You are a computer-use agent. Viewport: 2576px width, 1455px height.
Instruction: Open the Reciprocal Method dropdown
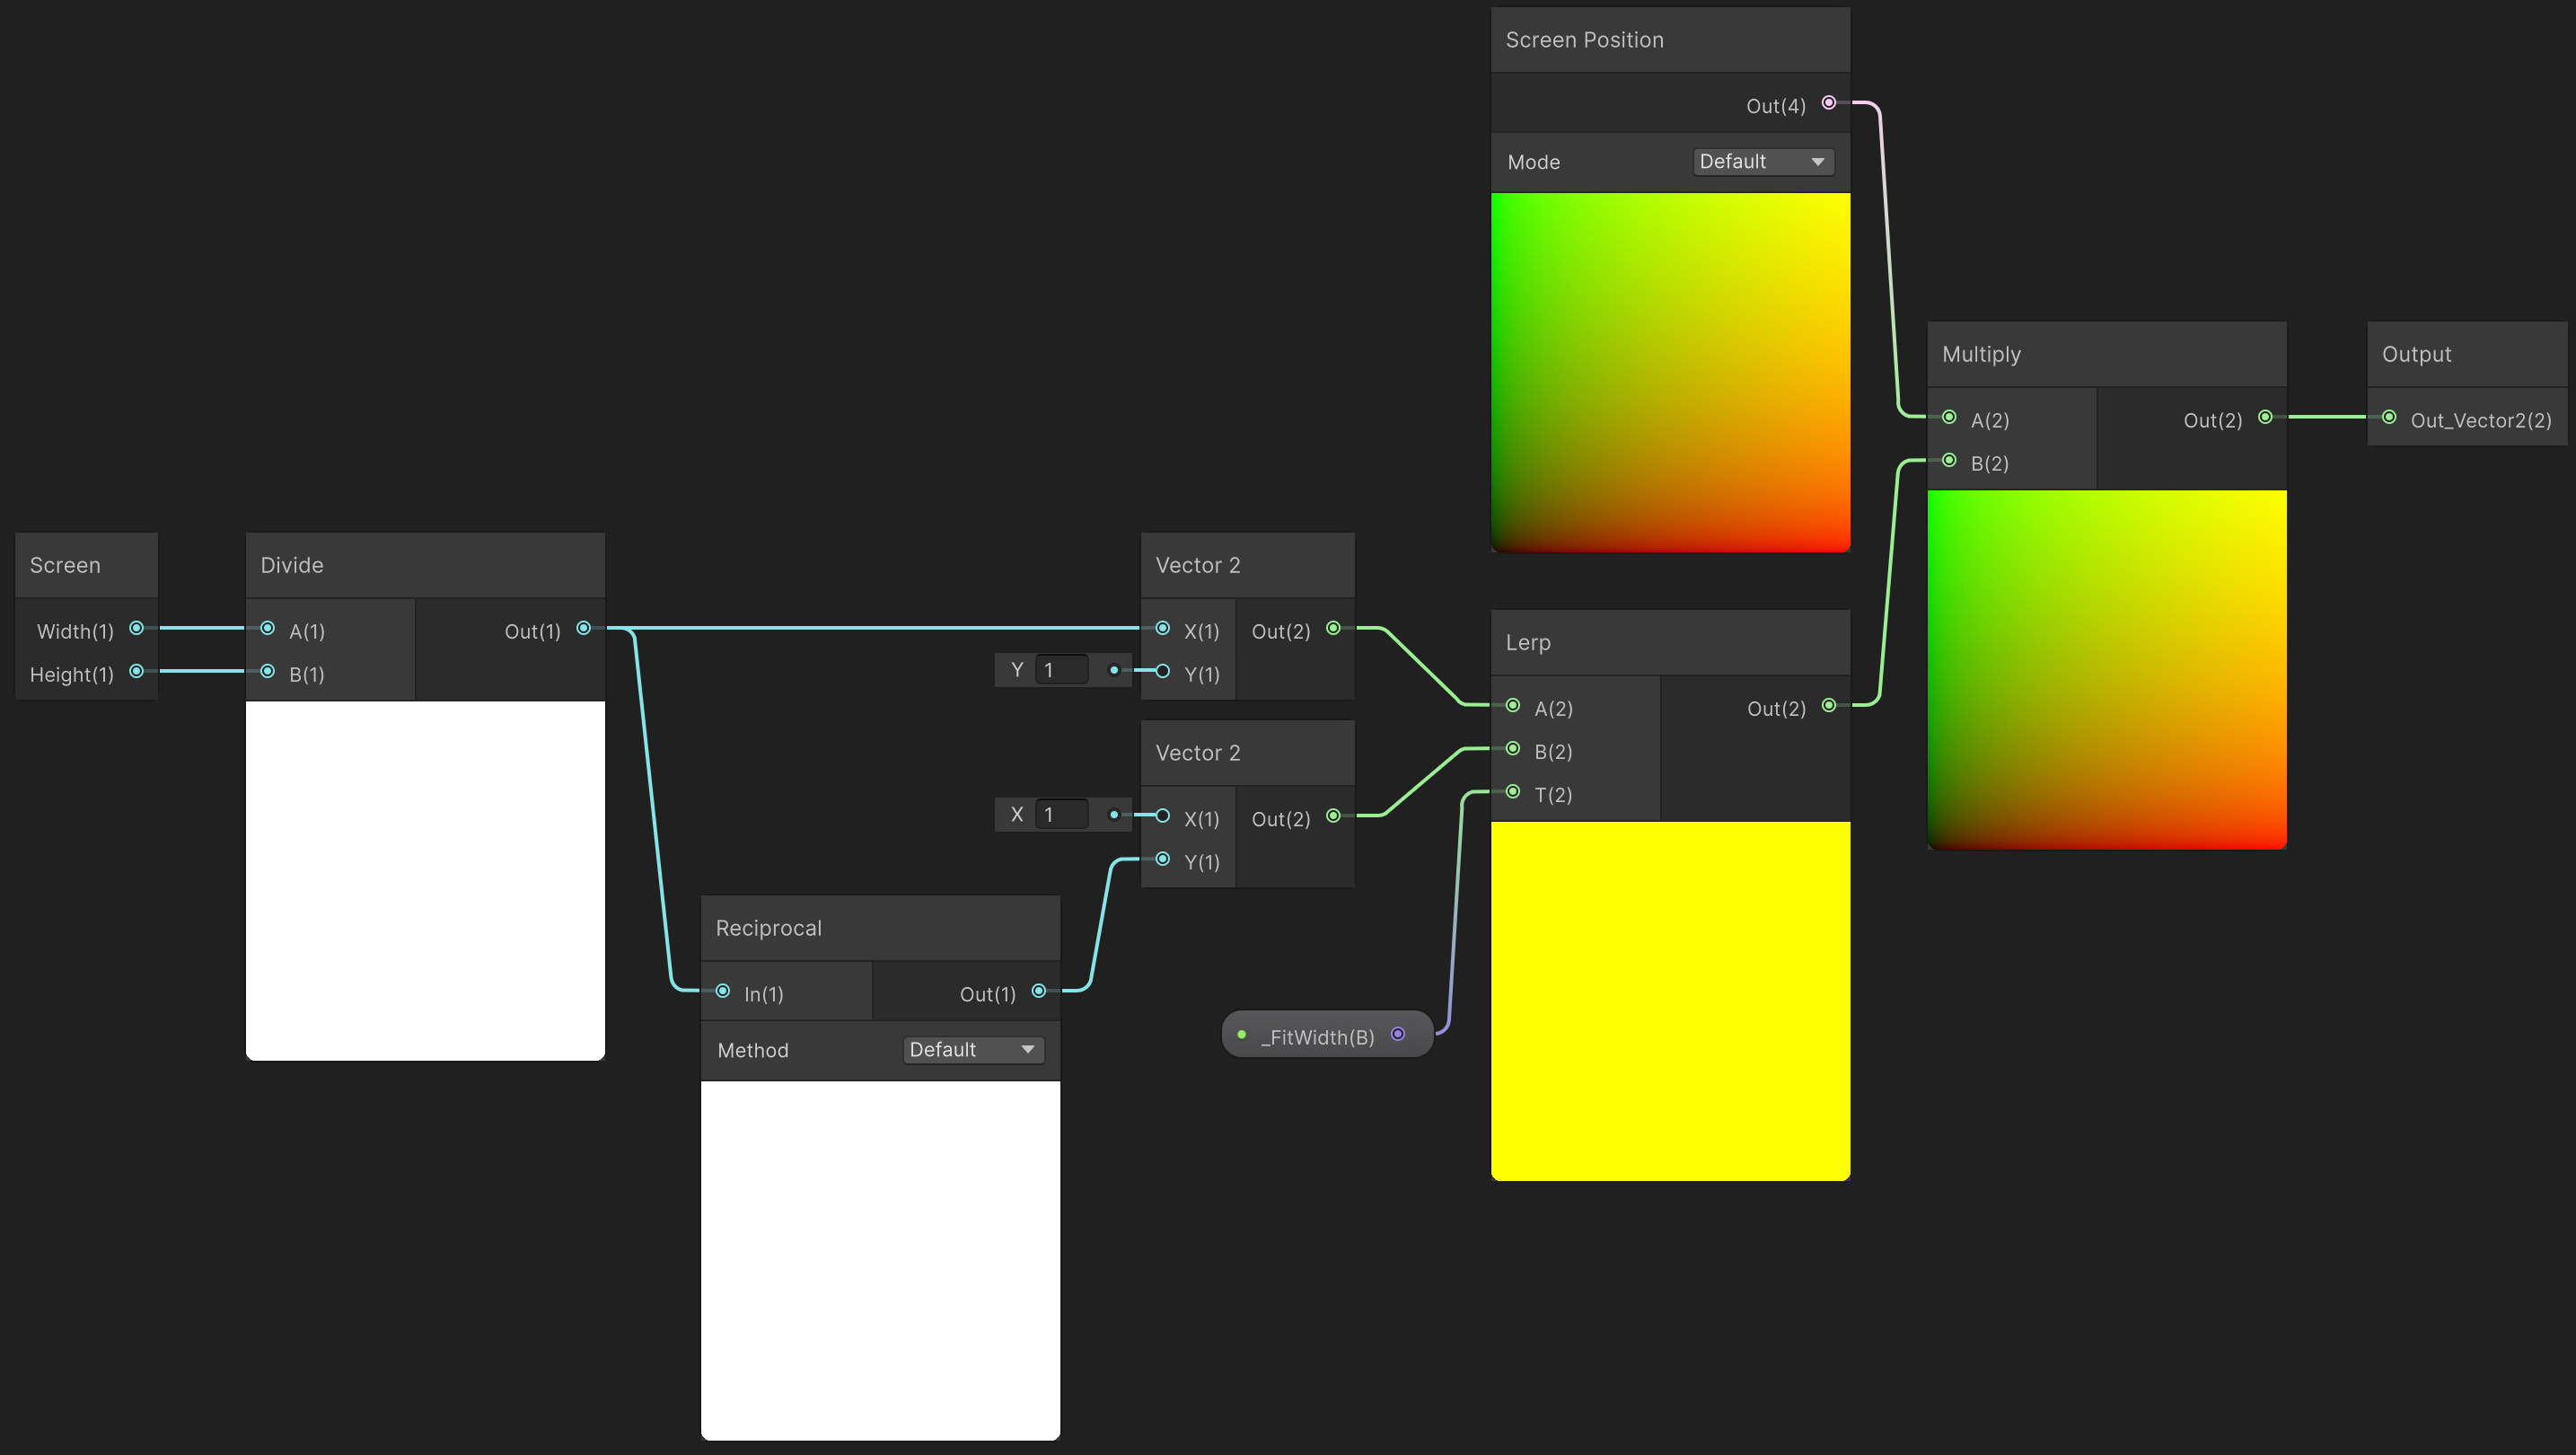coord(973,1050)
